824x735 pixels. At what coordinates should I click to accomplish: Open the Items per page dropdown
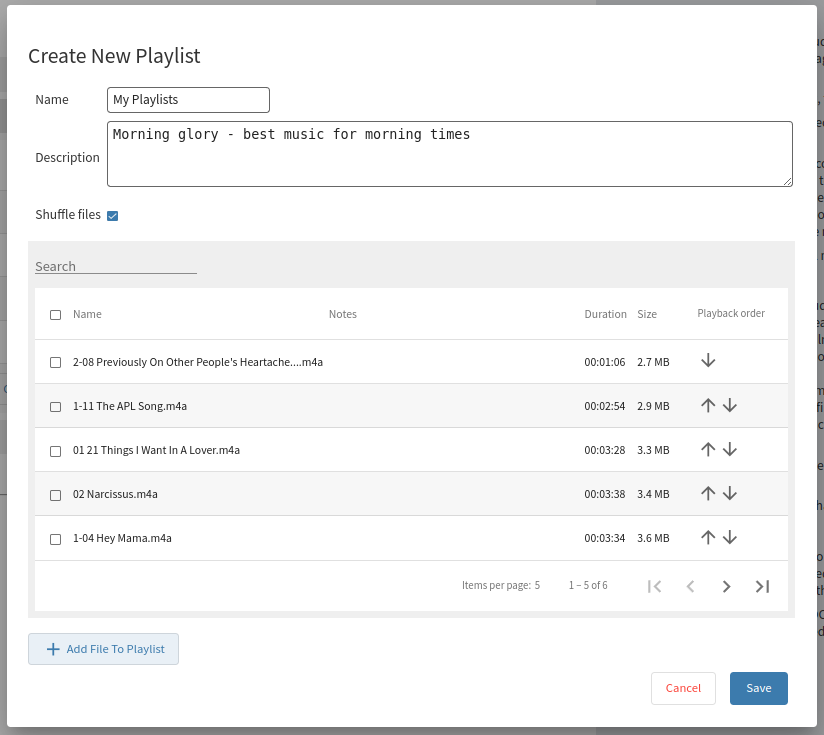point(537,585)
